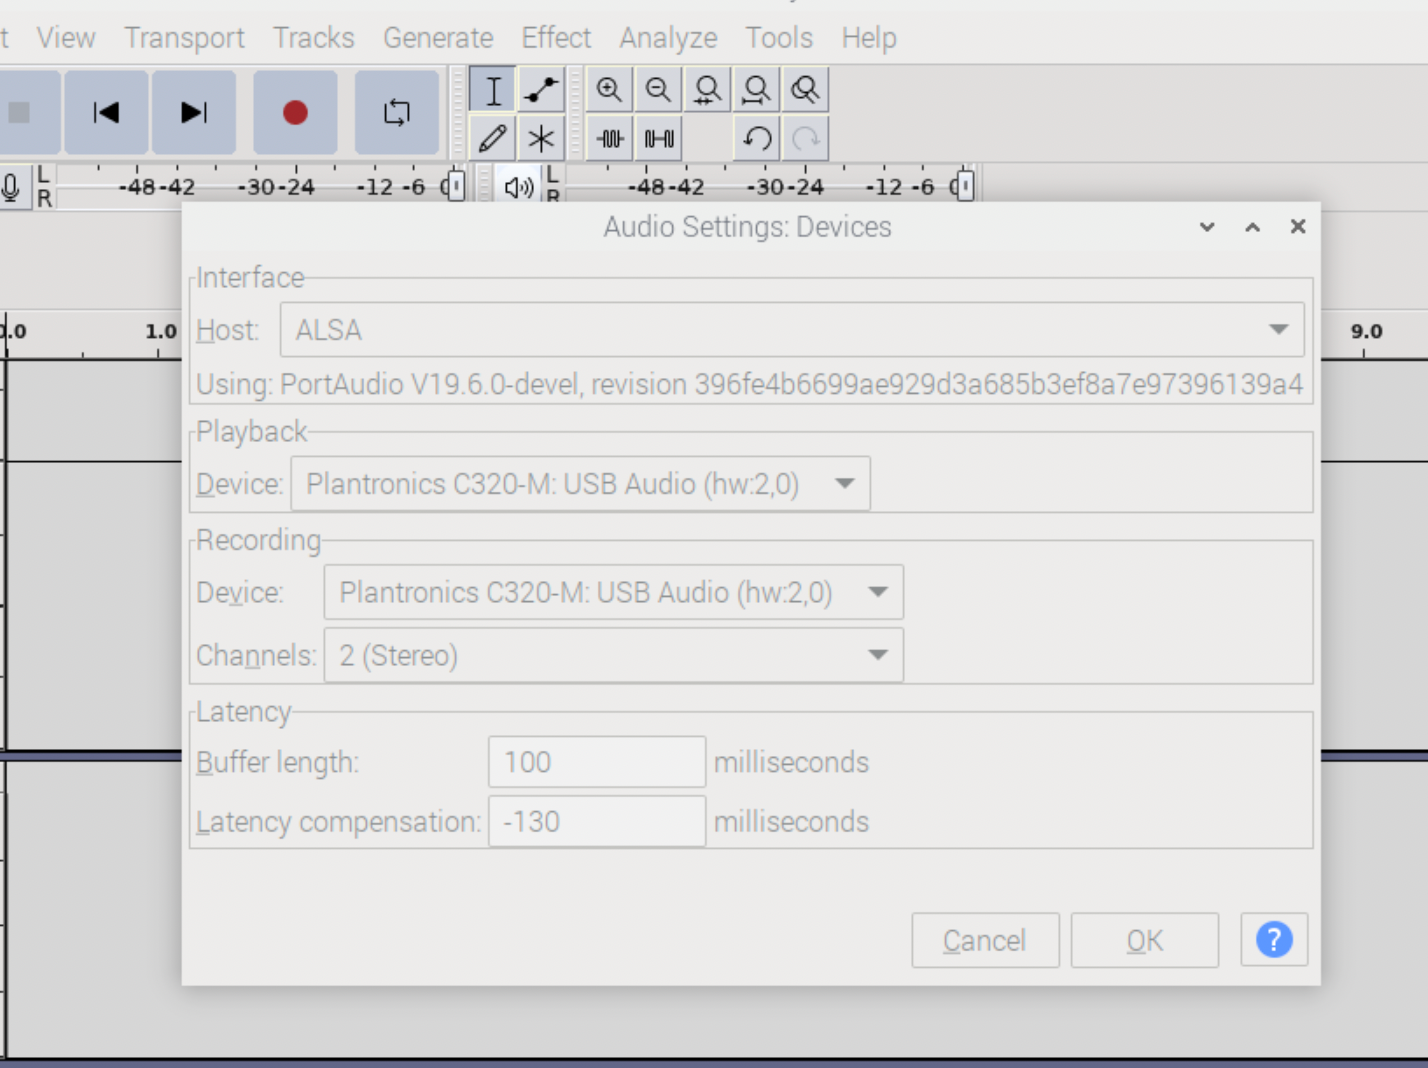Select the Envelope tool

pyautogui.click(x=541, y=90)
